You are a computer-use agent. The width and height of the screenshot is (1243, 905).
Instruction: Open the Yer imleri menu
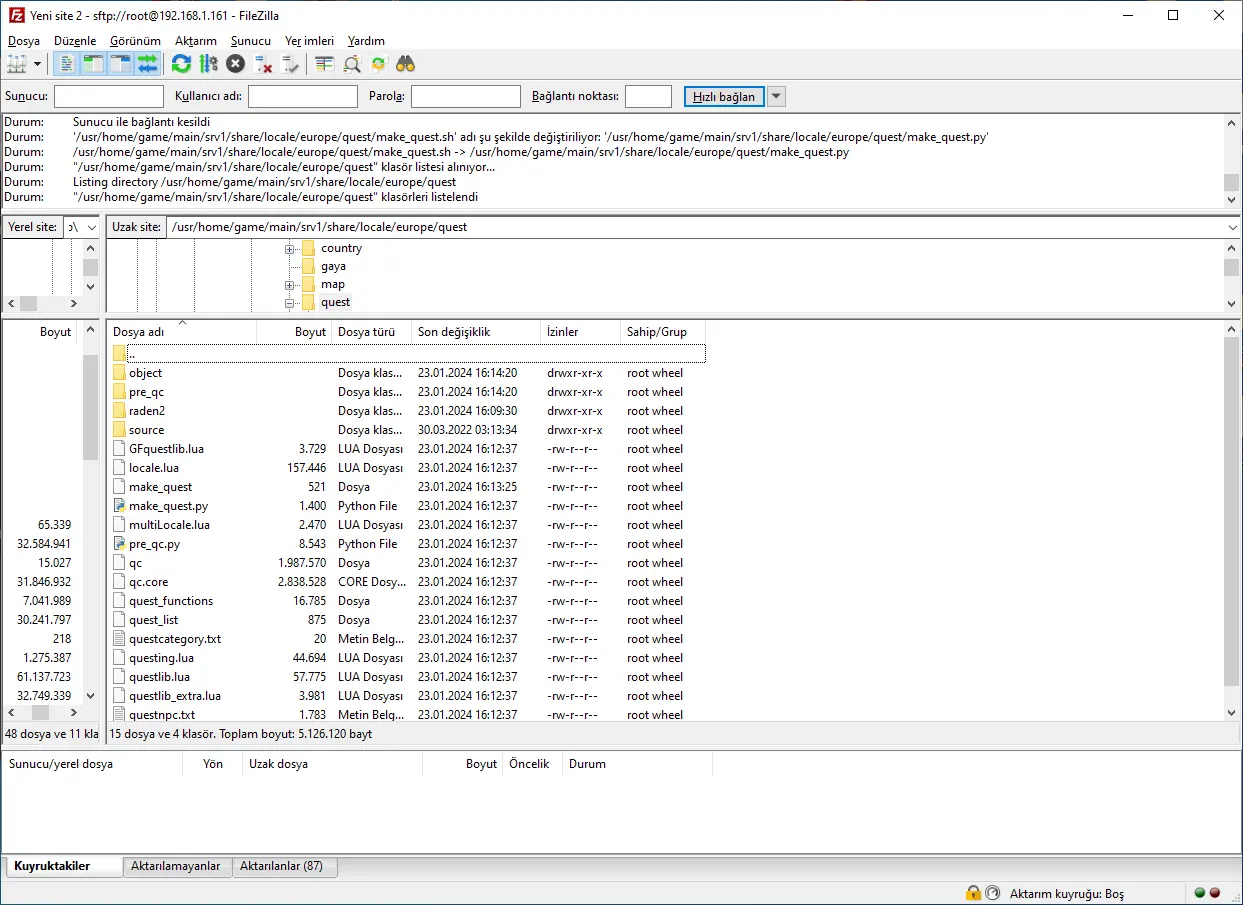[309, 41]
